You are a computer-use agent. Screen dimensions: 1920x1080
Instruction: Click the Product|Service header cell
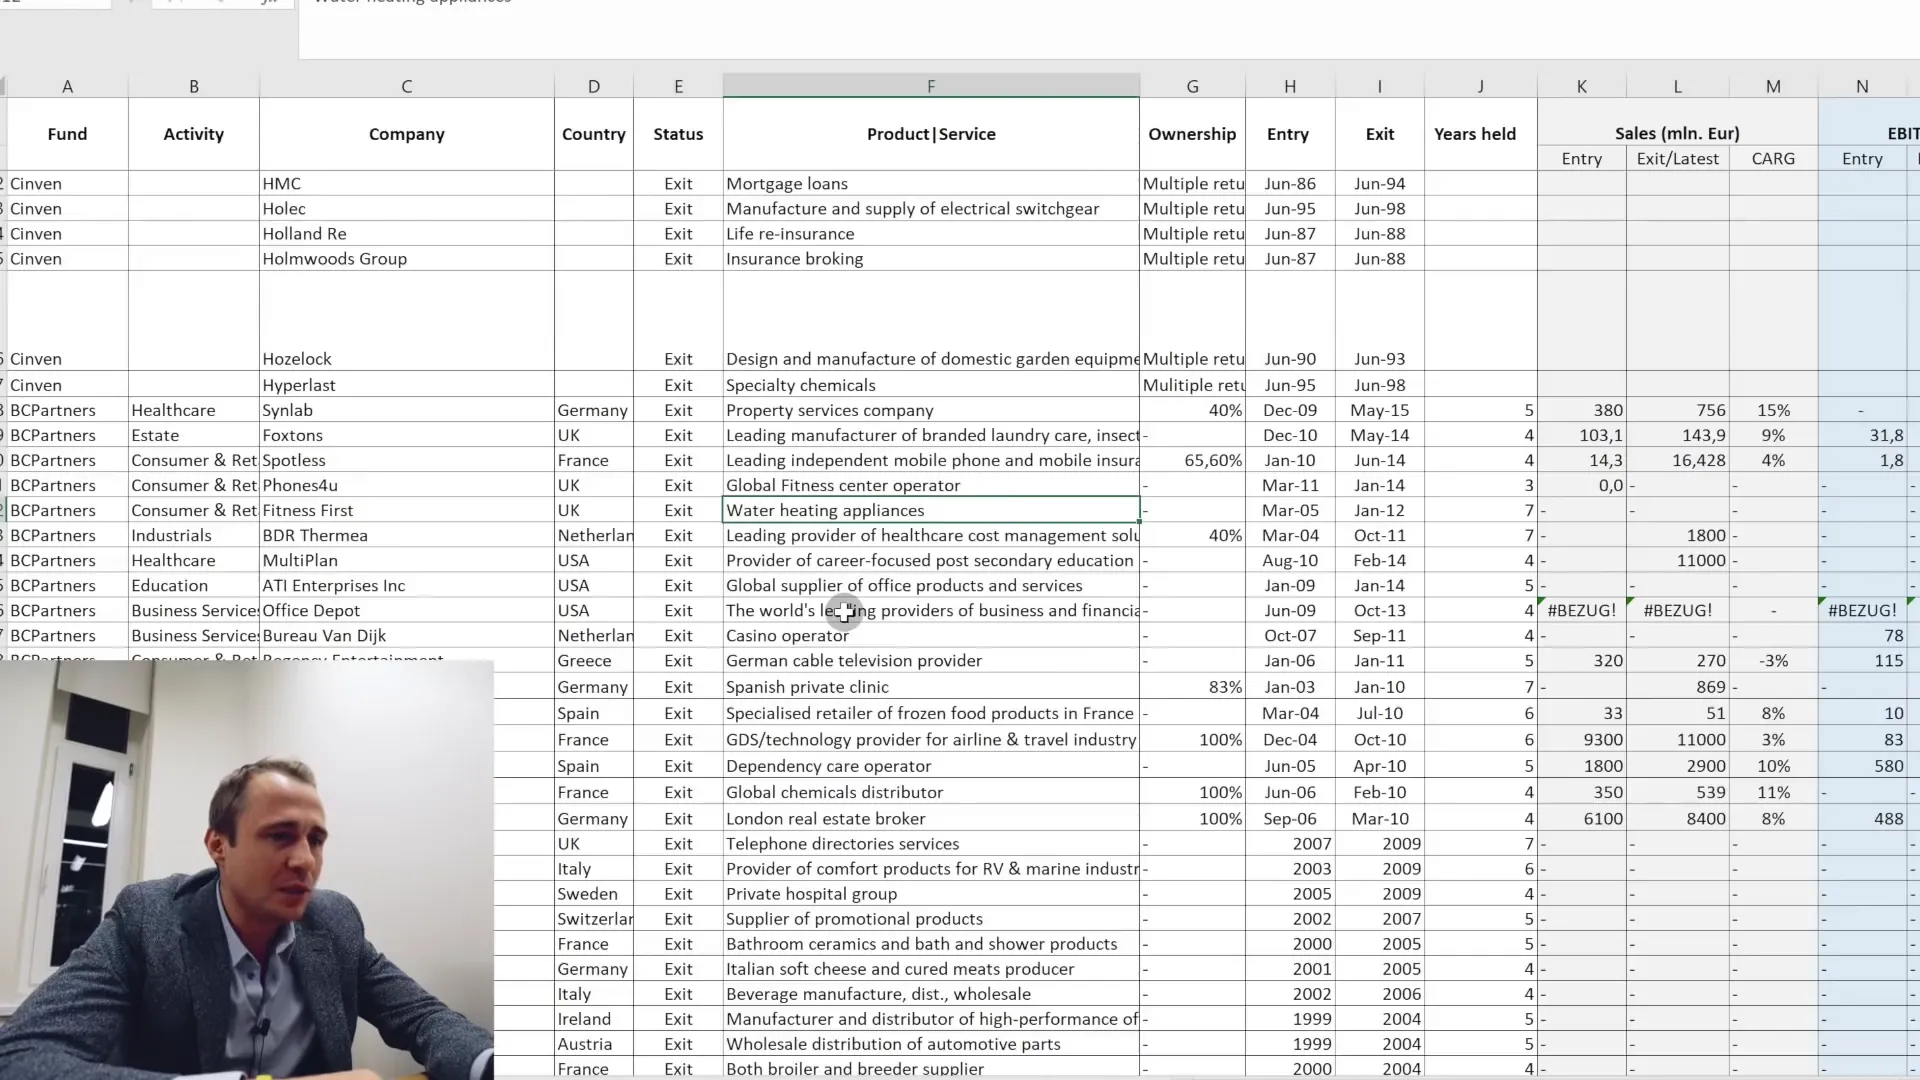coord(931,134)
